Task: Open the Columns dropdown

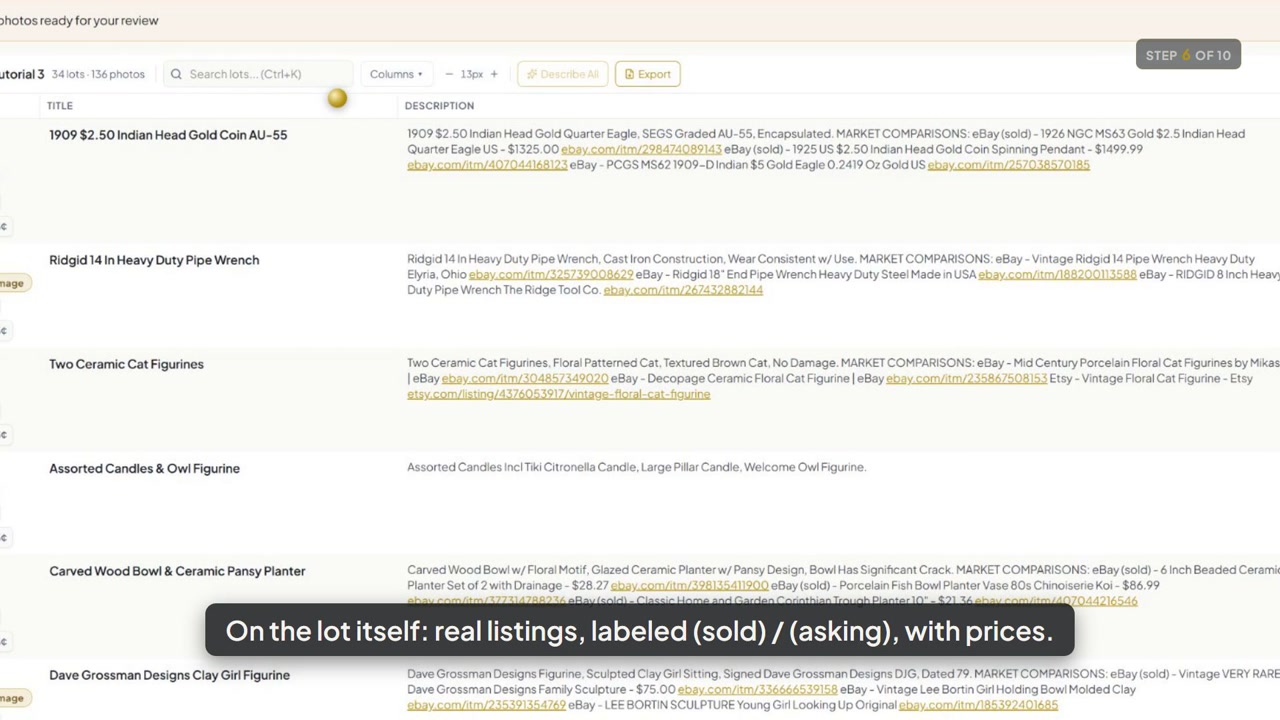Action: pyautogui.click(x=396, y=74)
